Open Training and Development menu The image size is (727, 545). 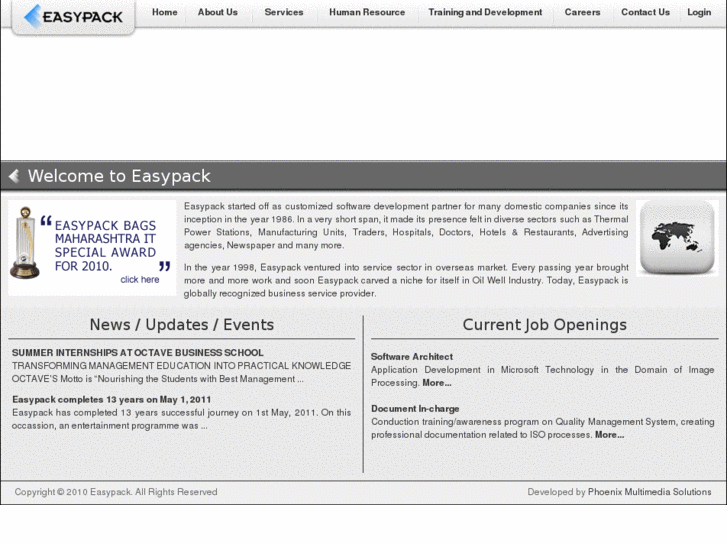pos(485,13)
